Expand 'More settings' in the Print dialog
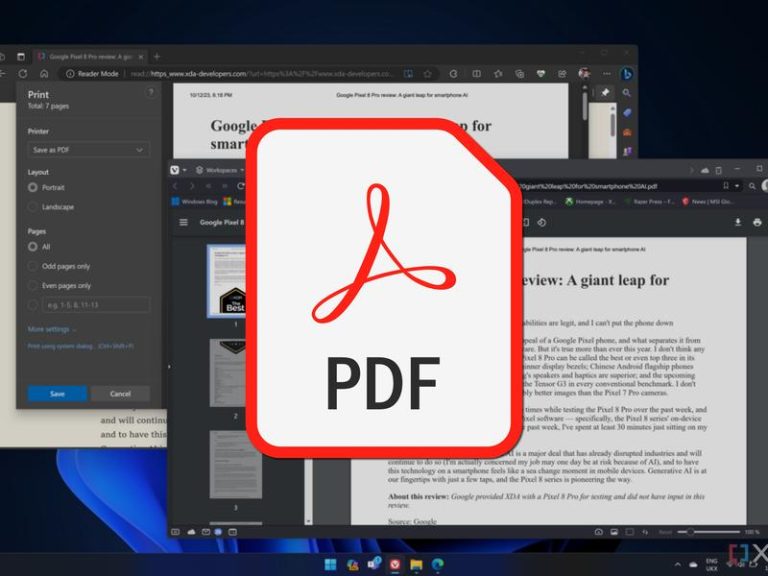This screenshot has height=576, width=768. tap(52, 330)
